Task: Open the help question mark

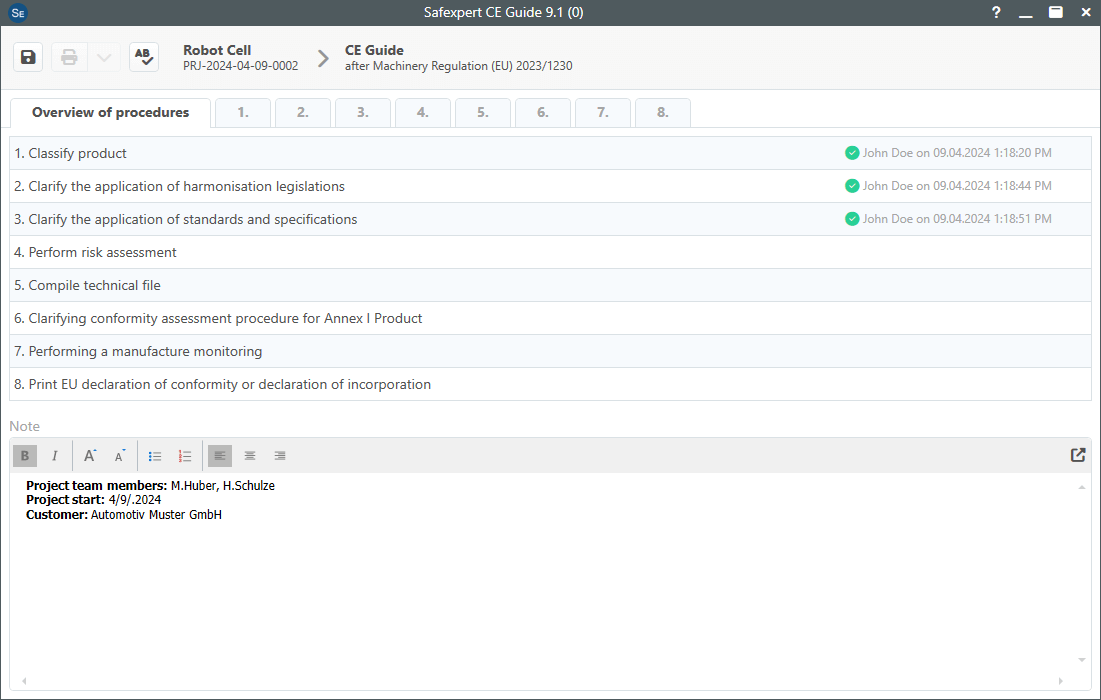Action: pyautogui.click(x=996, y=12)
